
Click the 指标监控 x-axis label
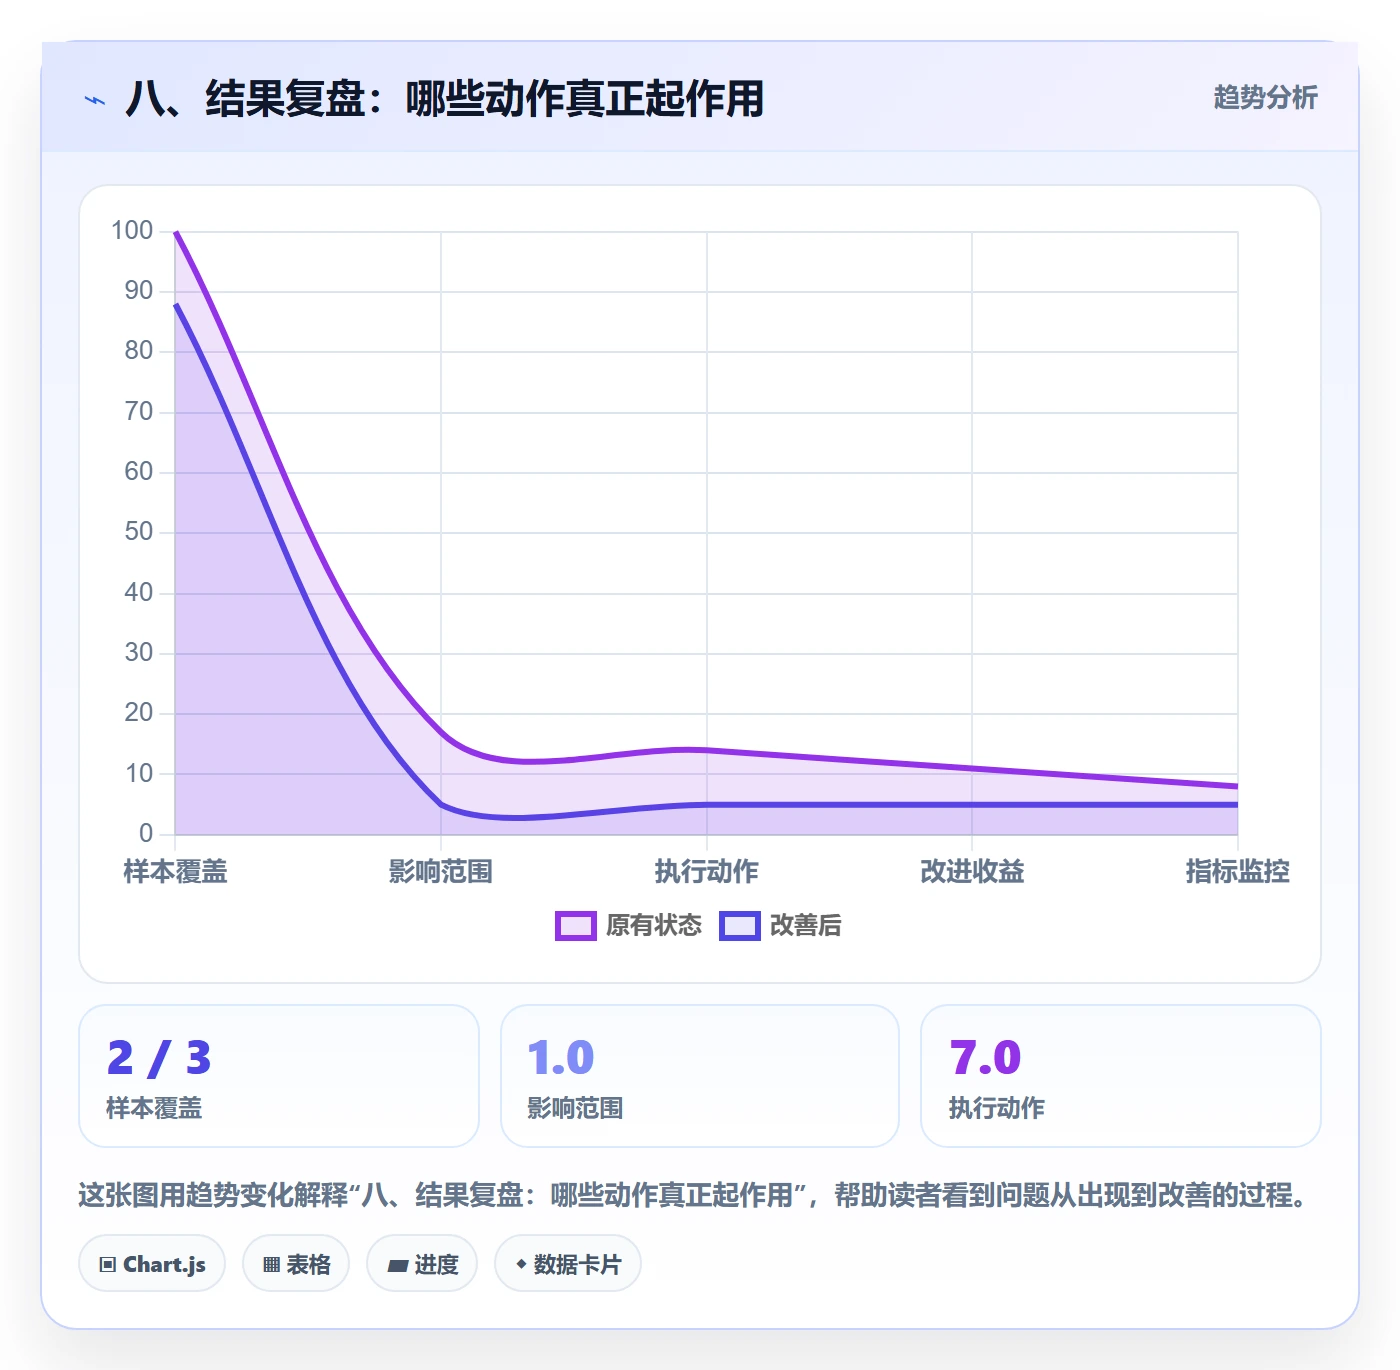pos(1237,872)
